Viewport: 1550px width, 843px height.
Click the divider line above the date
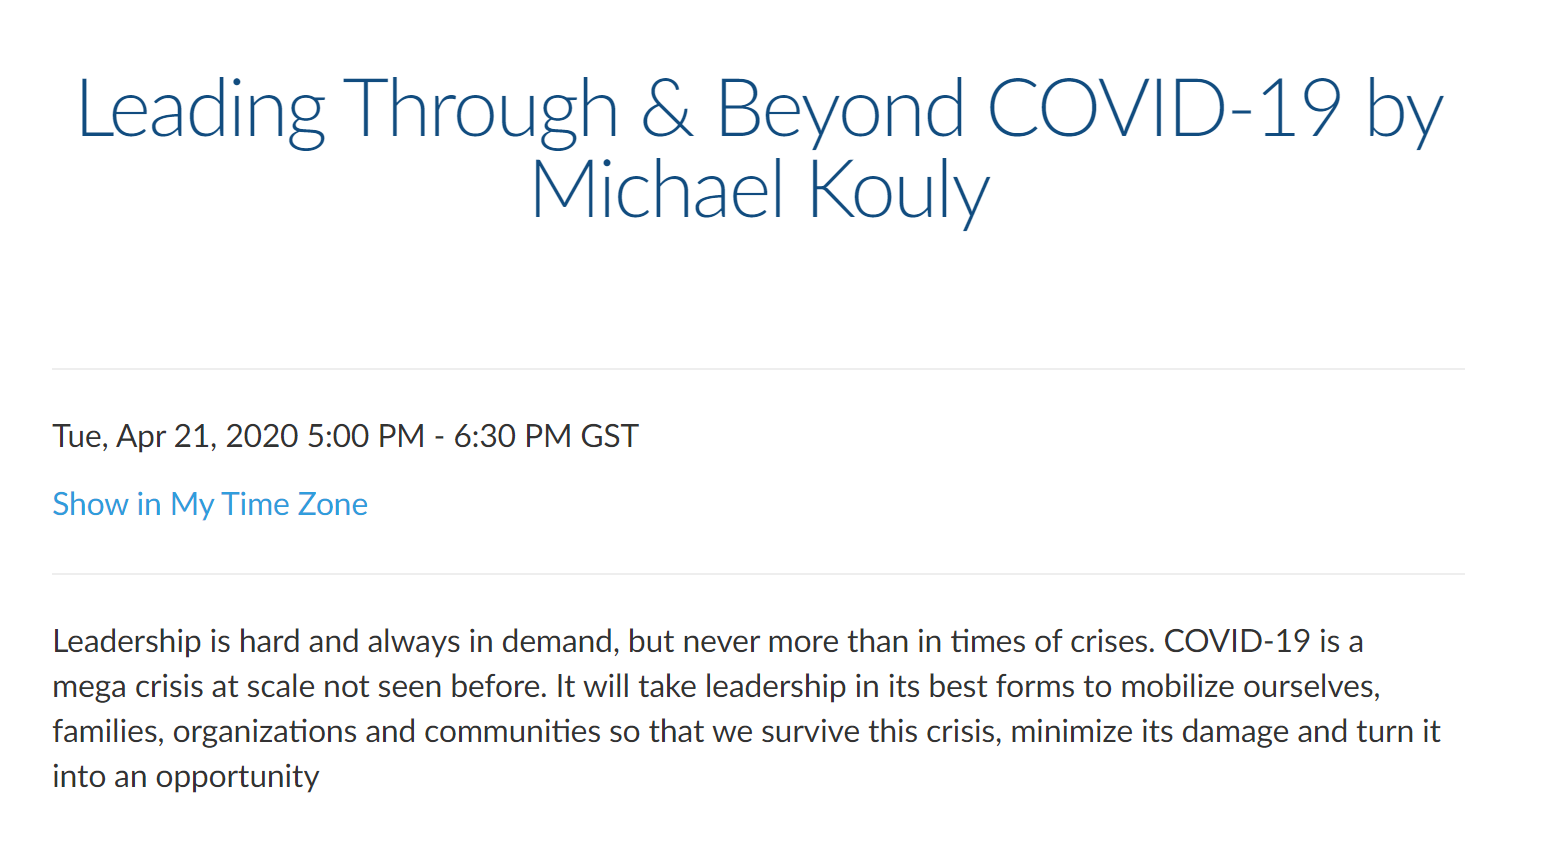[x=758, y=369]
